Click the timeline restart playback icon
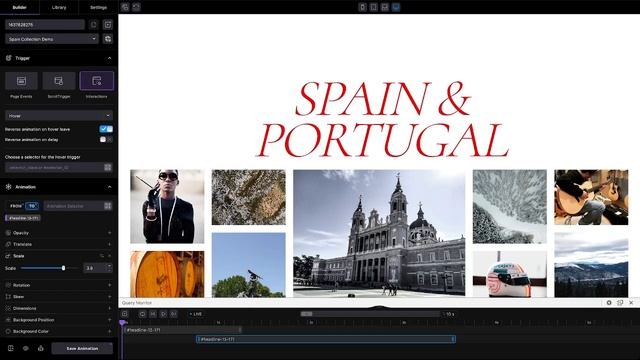Screen dimensions: 640x360 click(x=142, y=314)
